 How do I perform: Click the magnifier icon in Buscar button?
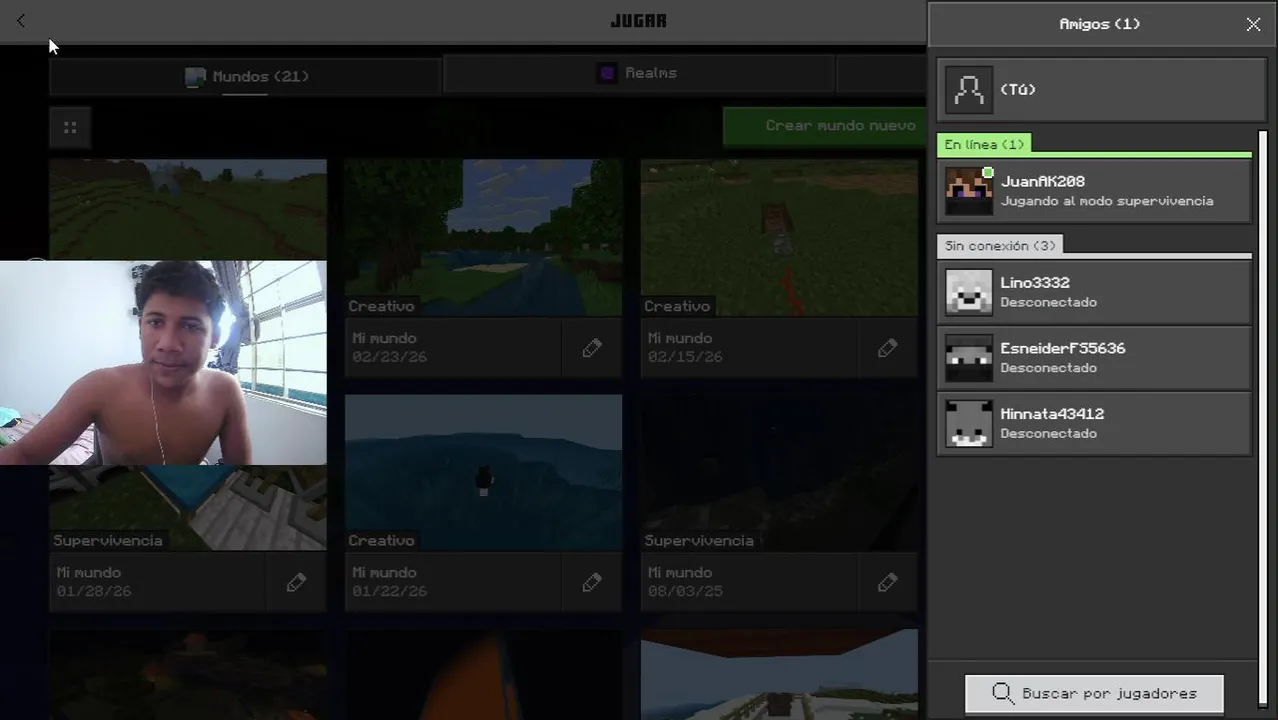[1002, 693]
